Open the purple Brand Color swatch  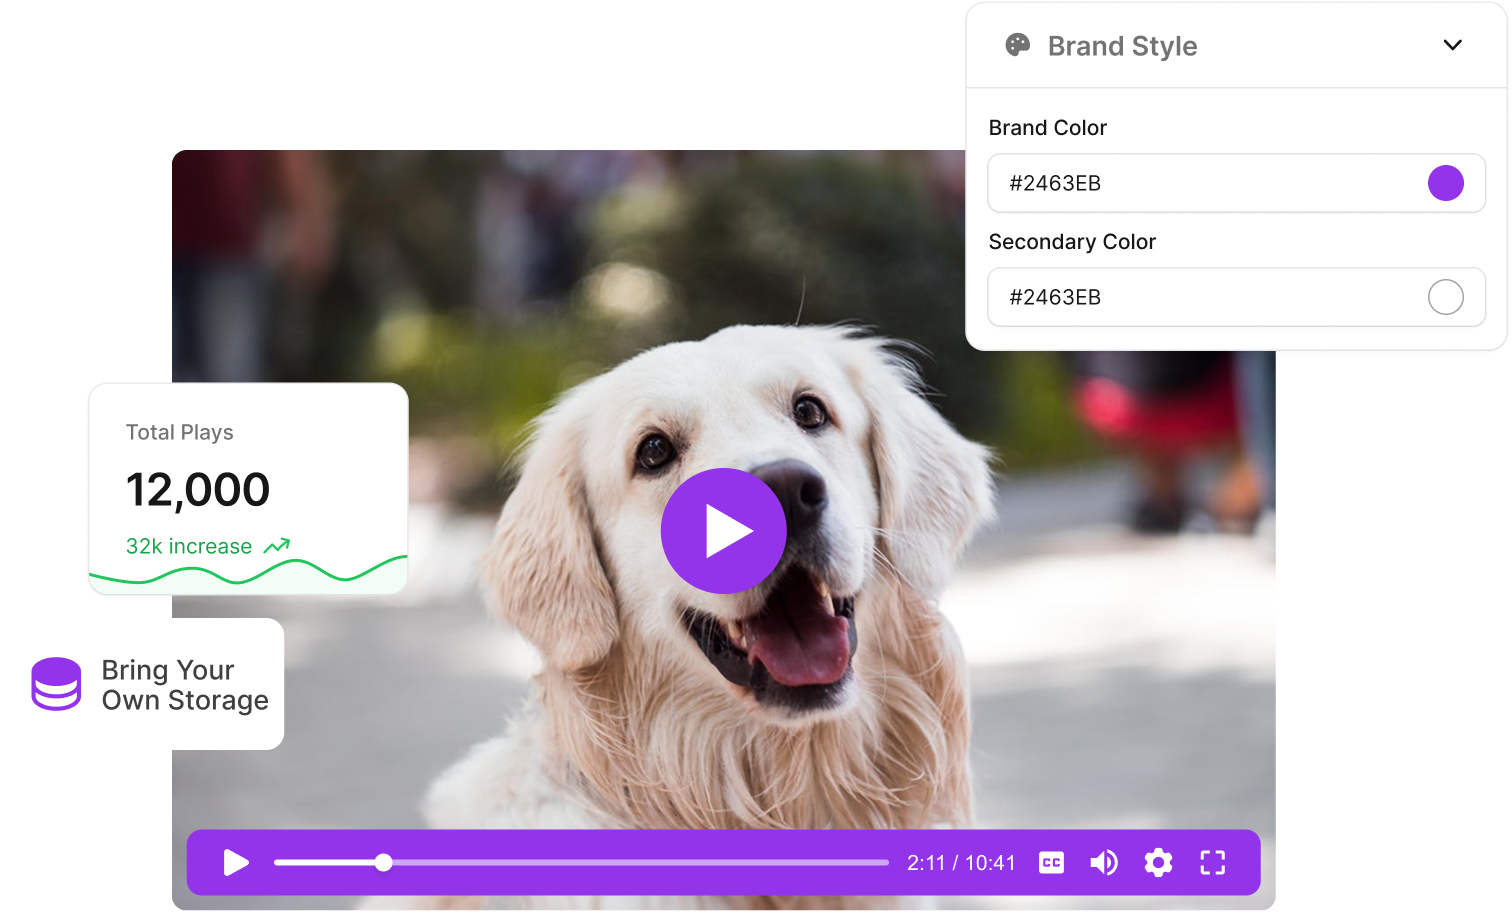click(1445, 183)
